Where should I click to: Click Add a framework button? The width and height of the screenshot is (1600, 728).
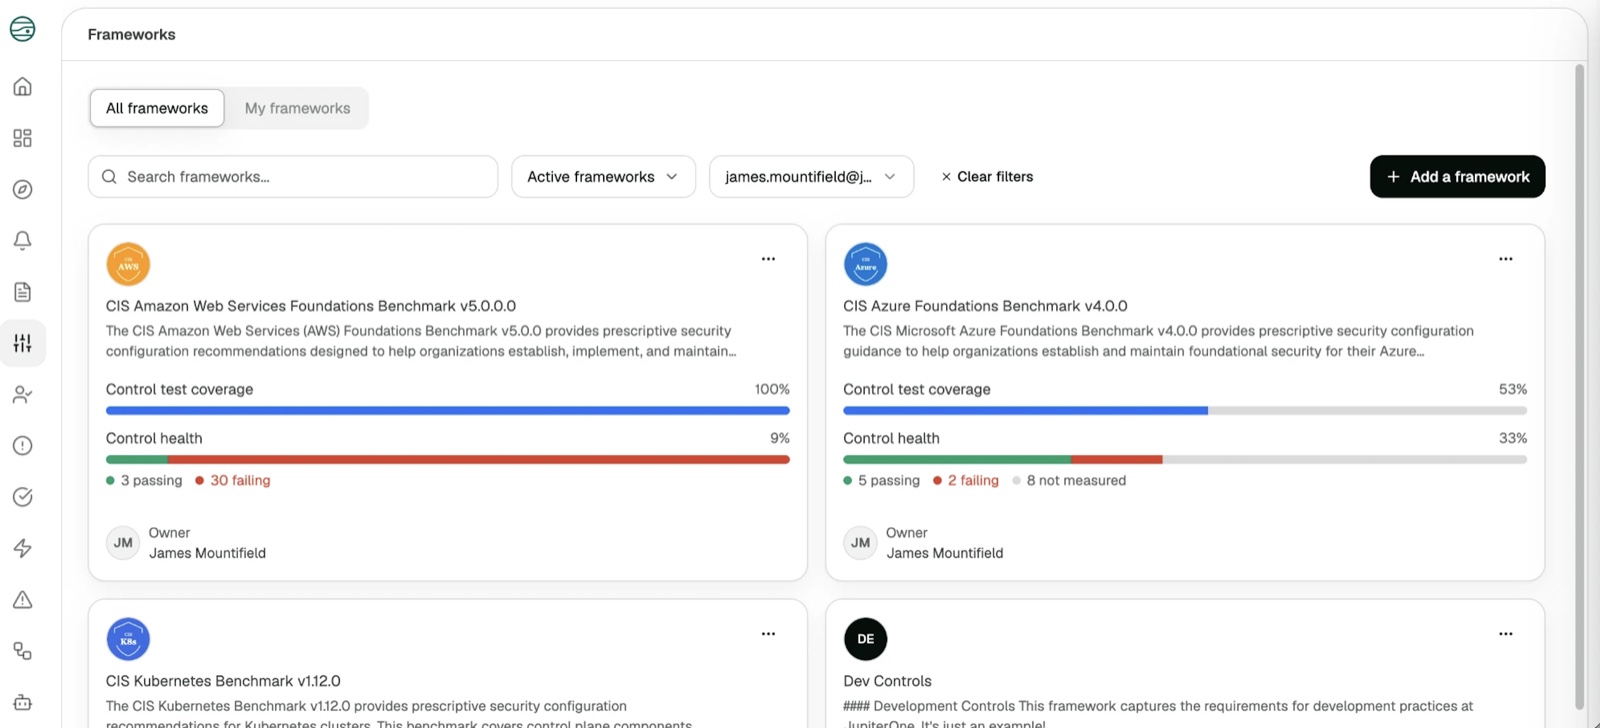pyautogui.click(x=1457, y=177)
